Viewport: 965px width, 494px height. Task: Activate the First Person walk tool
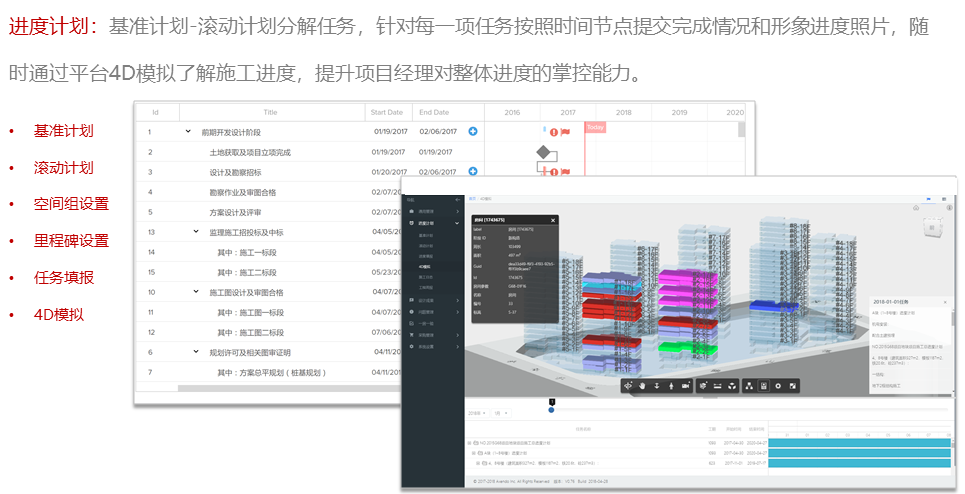(671, 386)
